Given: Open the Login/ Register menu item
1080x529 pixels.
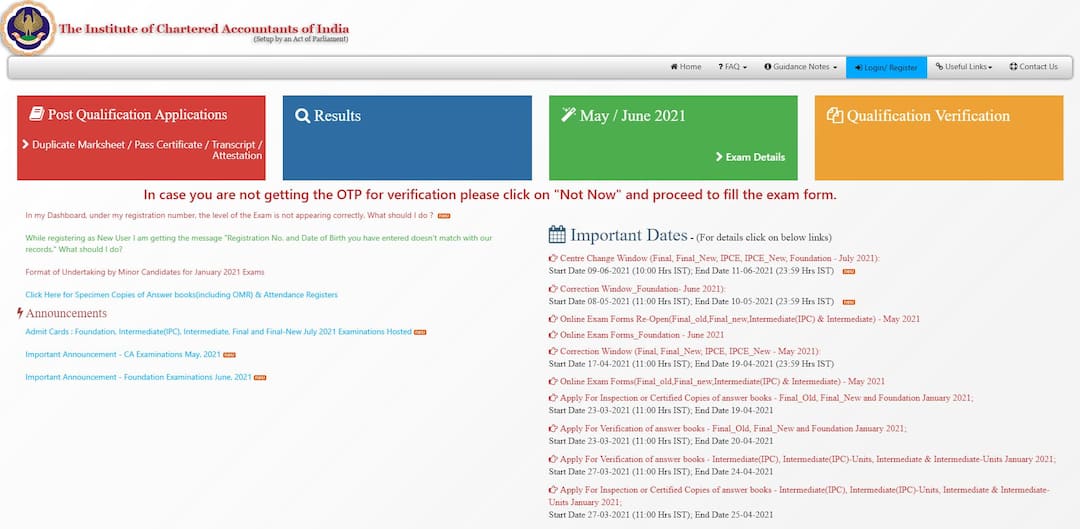Looking at the screenshot, I should pyautogui.click(x=886, y=67).
